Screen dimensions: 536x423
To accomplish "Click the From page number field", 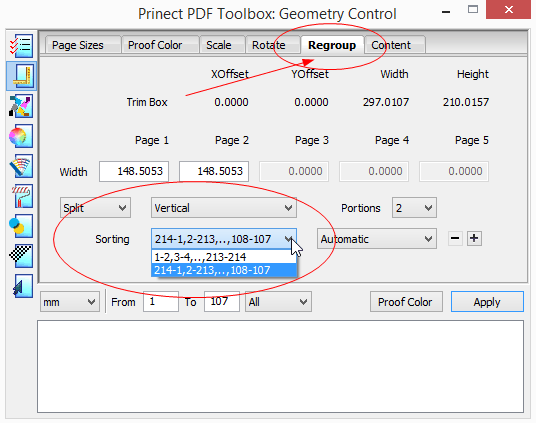I will click(161, 302).
